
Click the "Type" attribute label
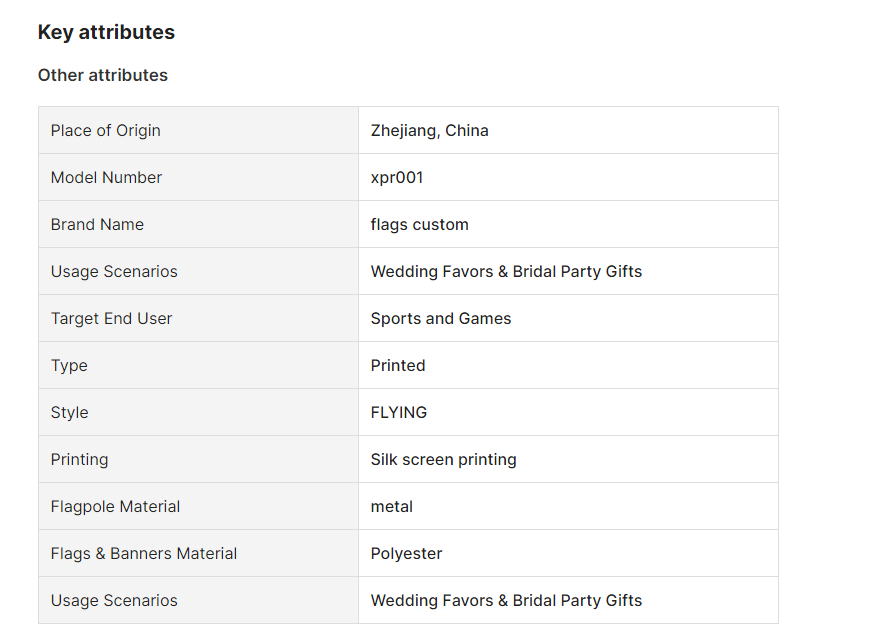[70, 365]
